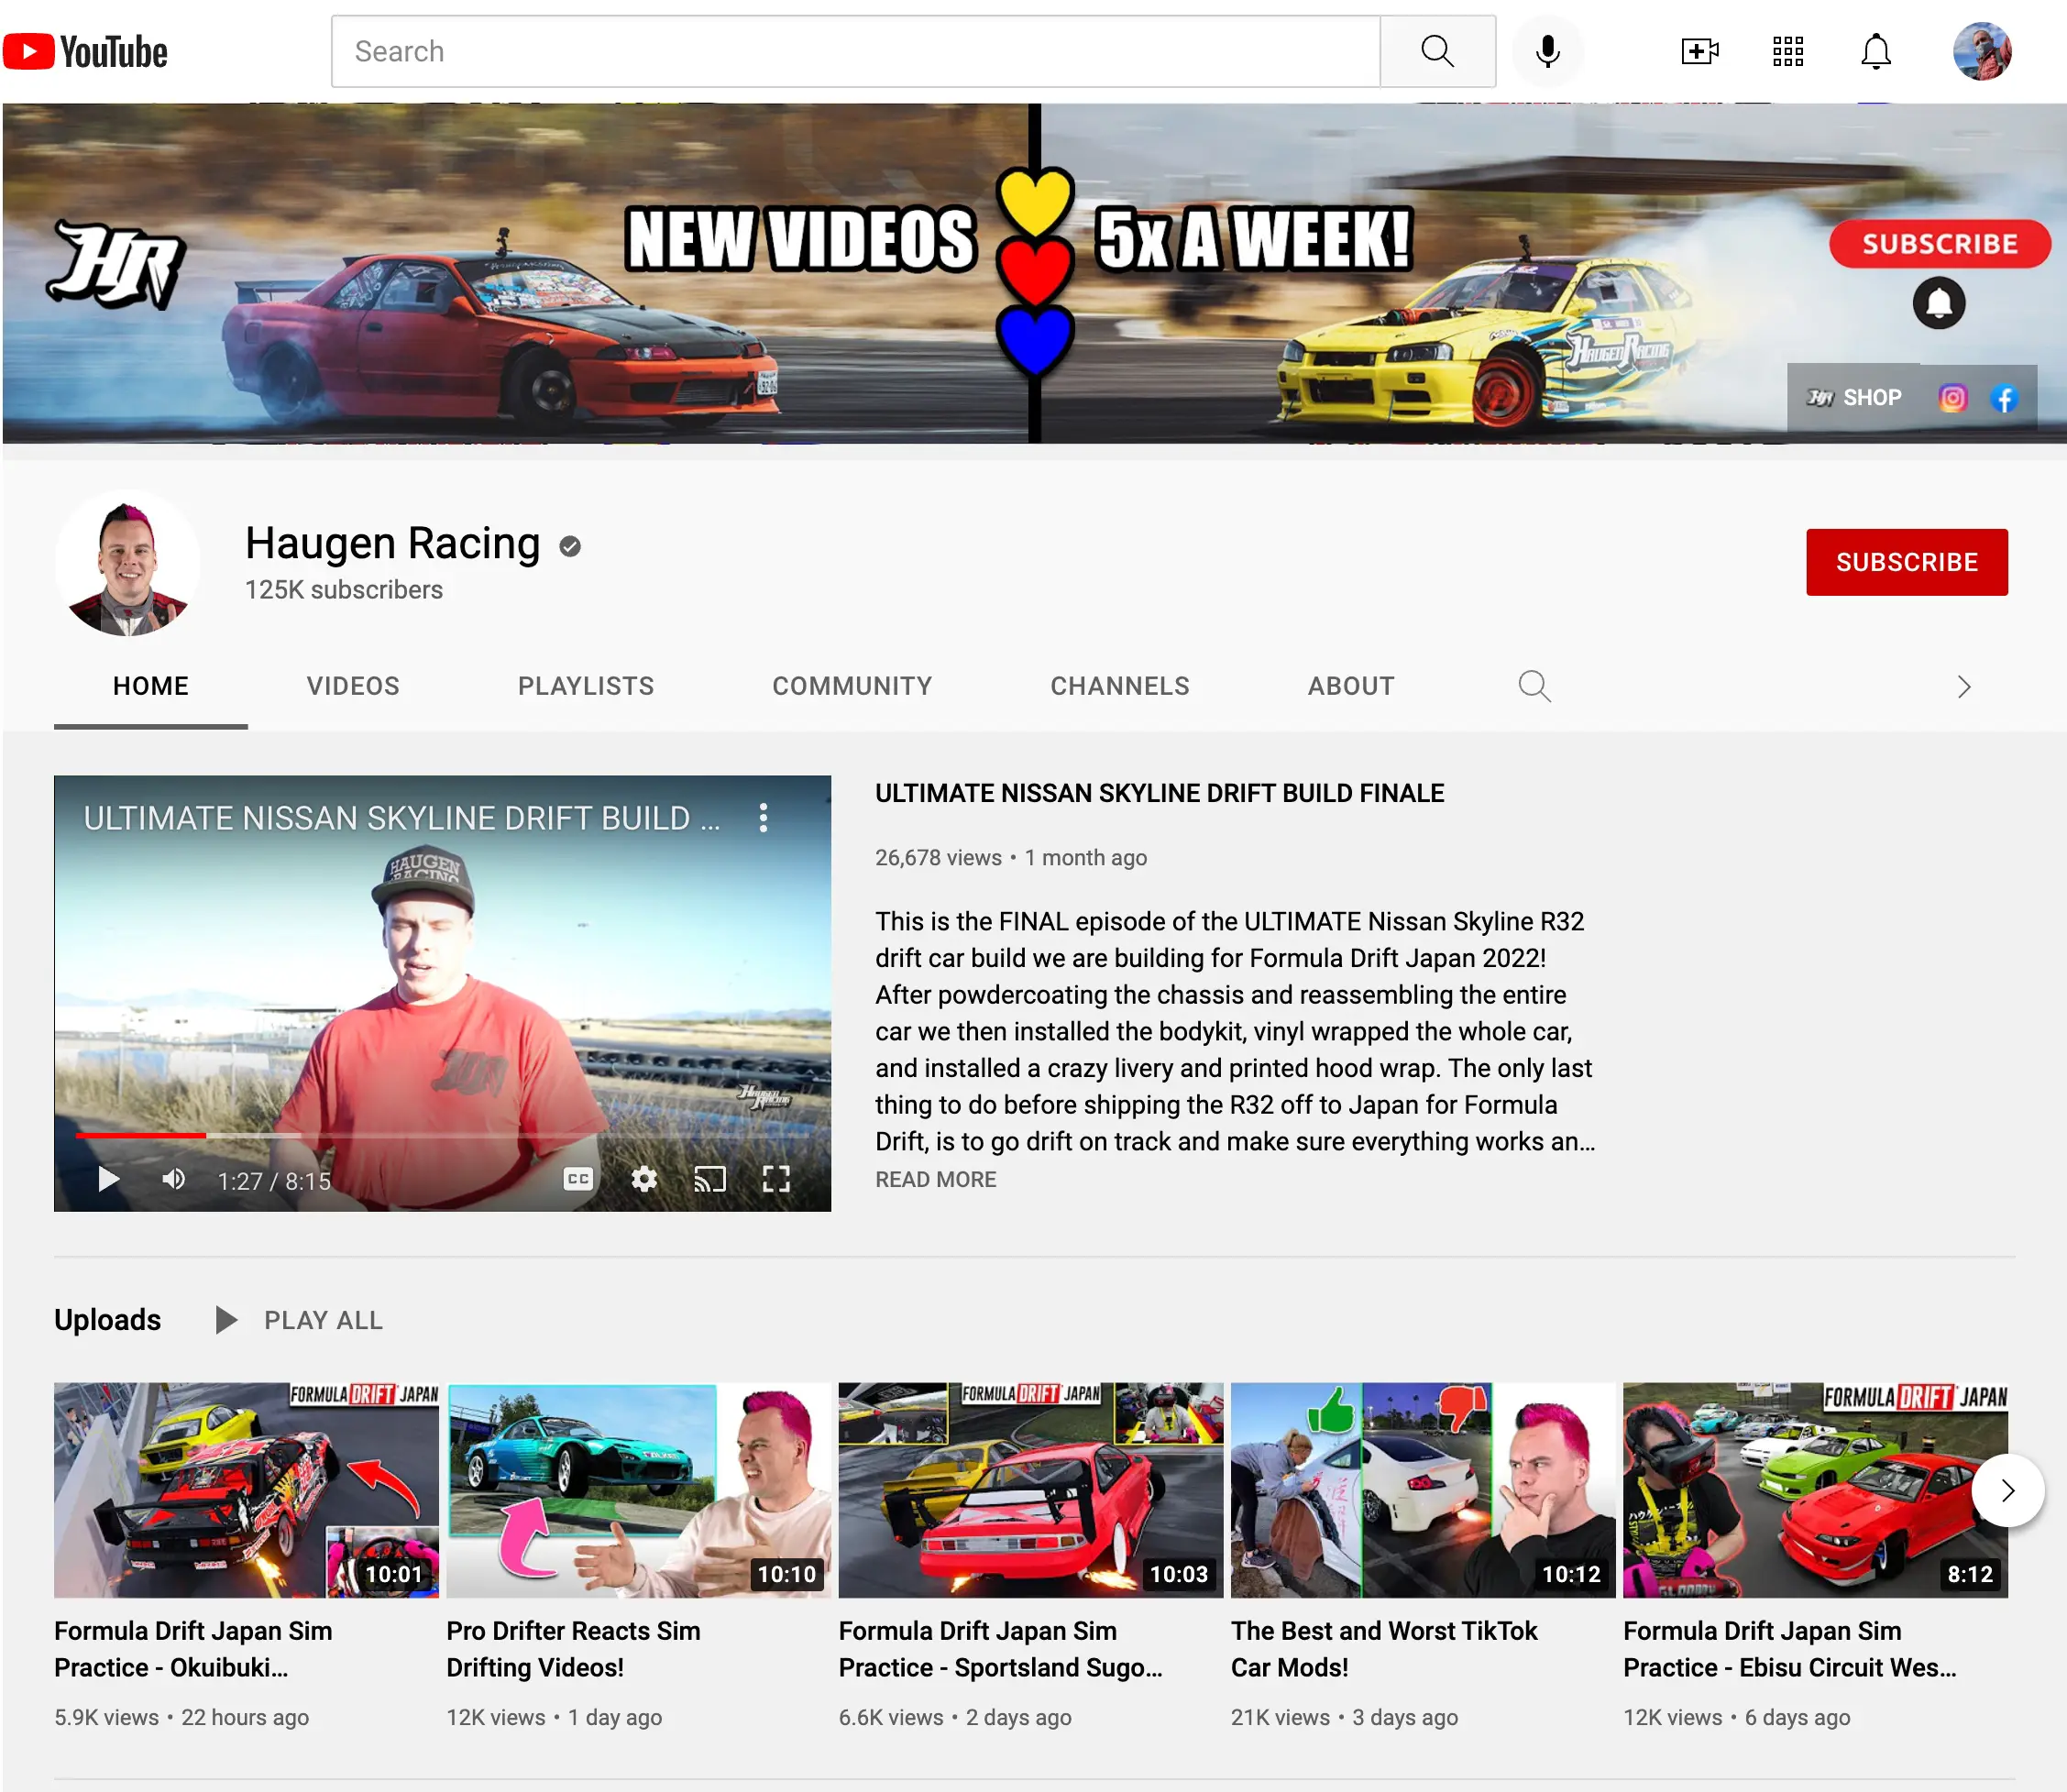Viewport: 2067px width, 1792px height.
Task: Seek using the video progress bar
Action: 440,1136
